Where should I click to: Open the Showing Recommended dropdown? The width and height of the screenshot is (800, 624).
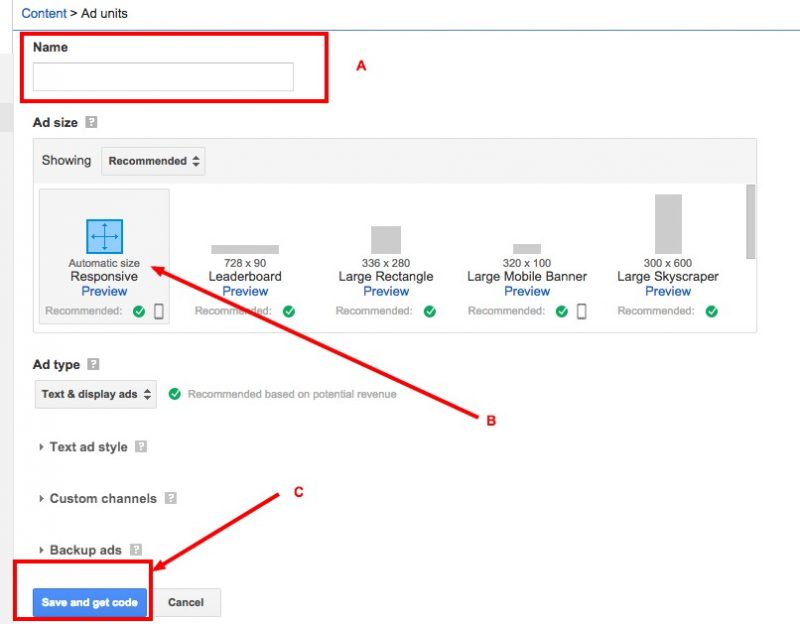click(153, 161)
